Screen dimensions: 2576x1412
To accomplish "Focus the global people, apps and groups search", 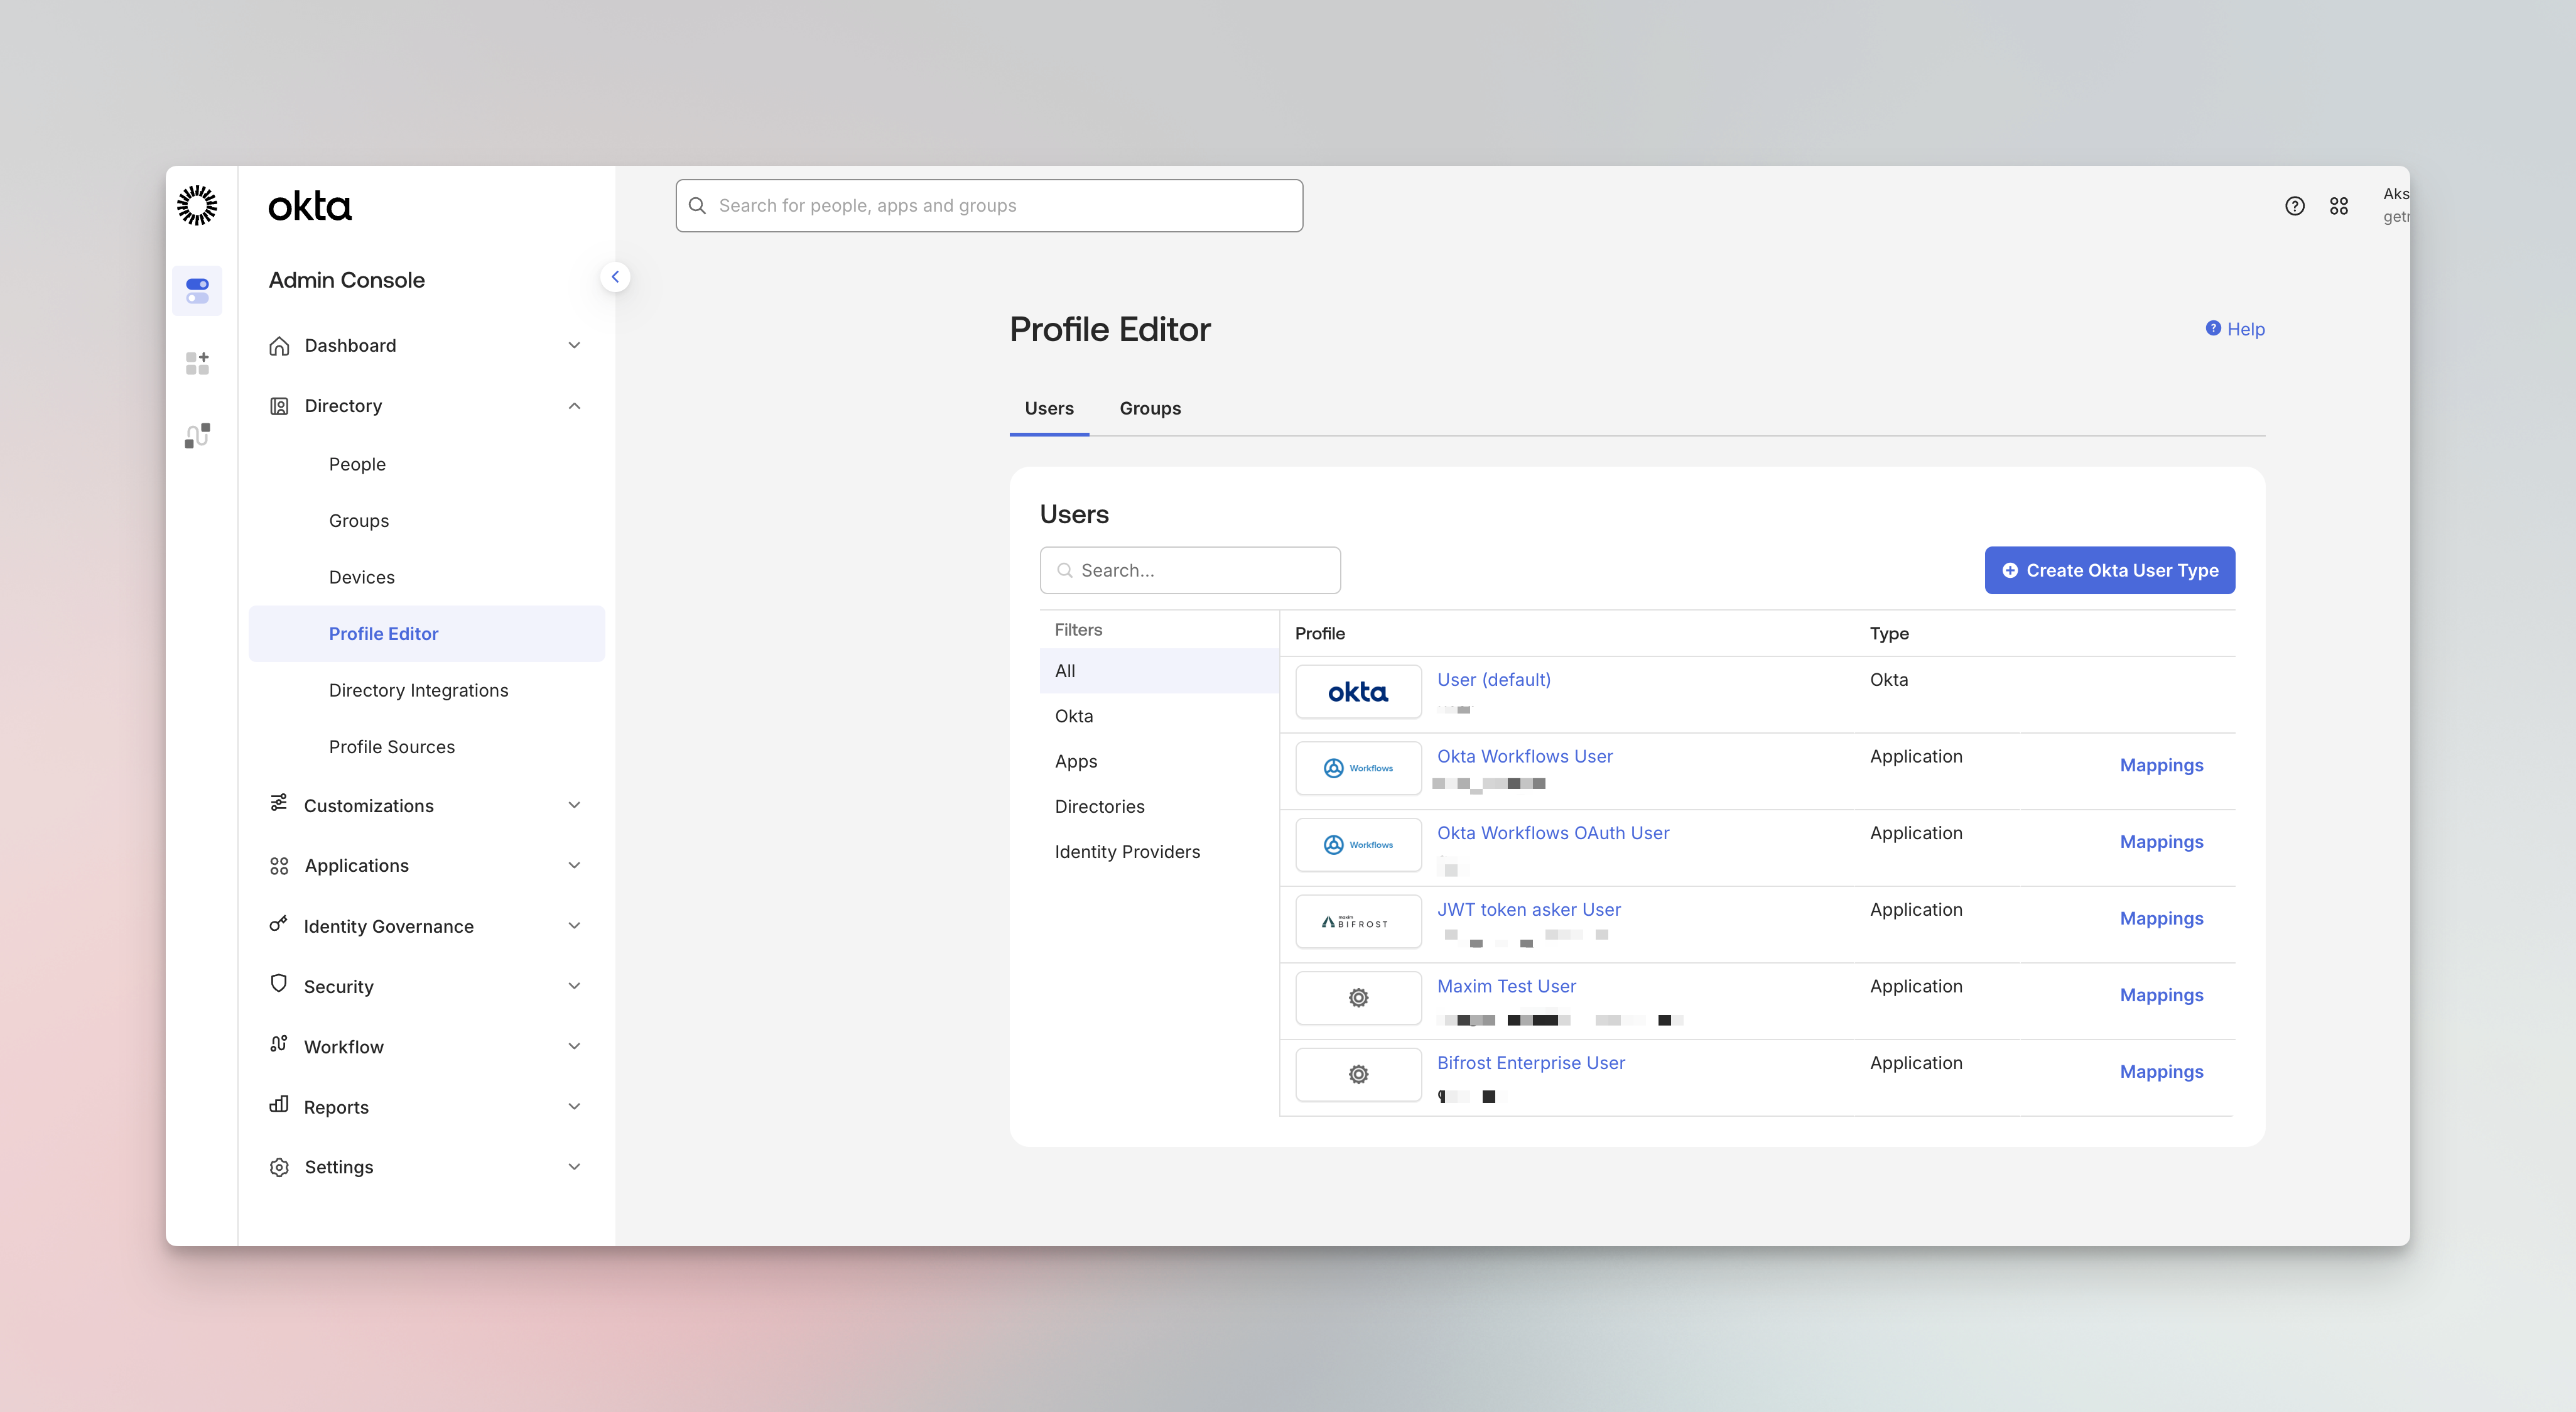I will 989,206.
